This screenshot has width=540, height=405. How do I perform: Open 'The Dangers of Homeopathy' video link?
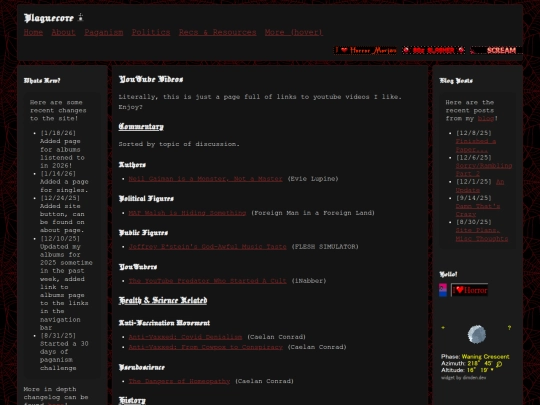(x=179, y=381)
